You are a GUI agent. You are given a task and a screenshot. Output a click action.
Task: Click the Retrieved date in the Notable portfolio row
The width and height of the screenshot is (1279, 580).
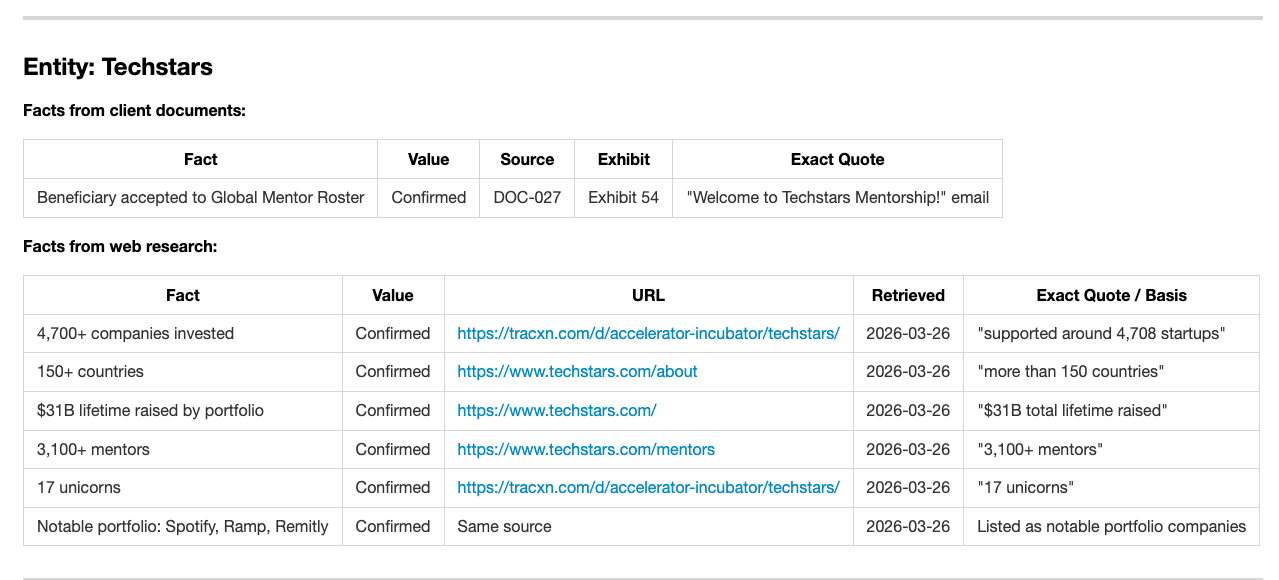coord(908,526)
